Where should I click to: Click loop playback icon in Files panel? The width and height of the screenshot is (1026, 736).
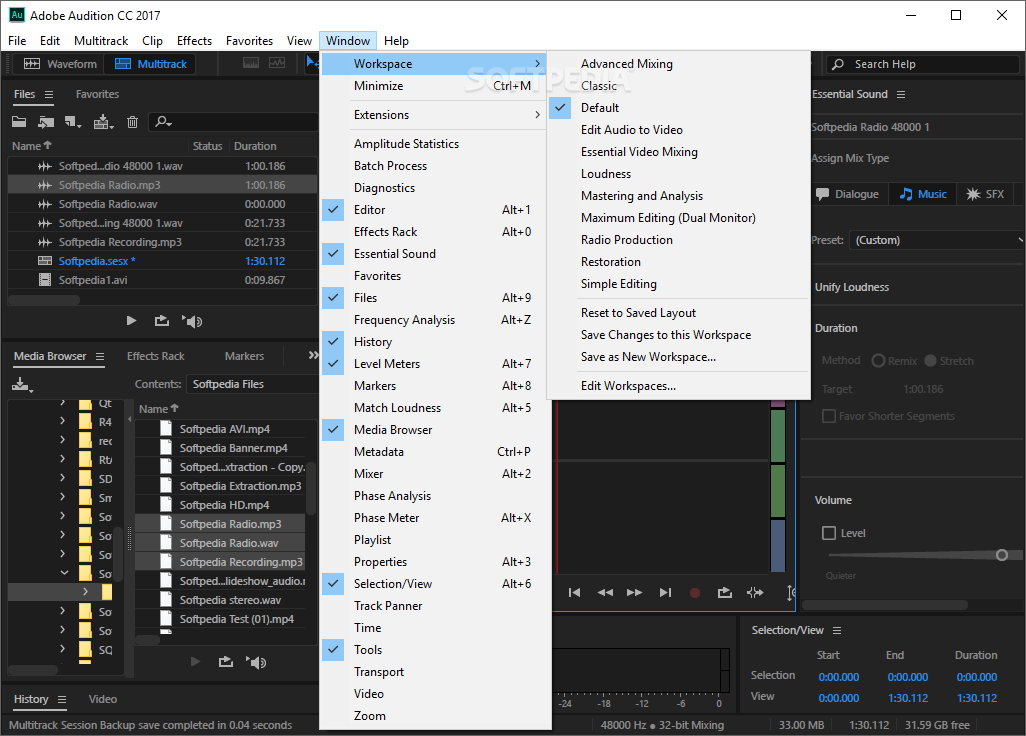coord(161,321)
